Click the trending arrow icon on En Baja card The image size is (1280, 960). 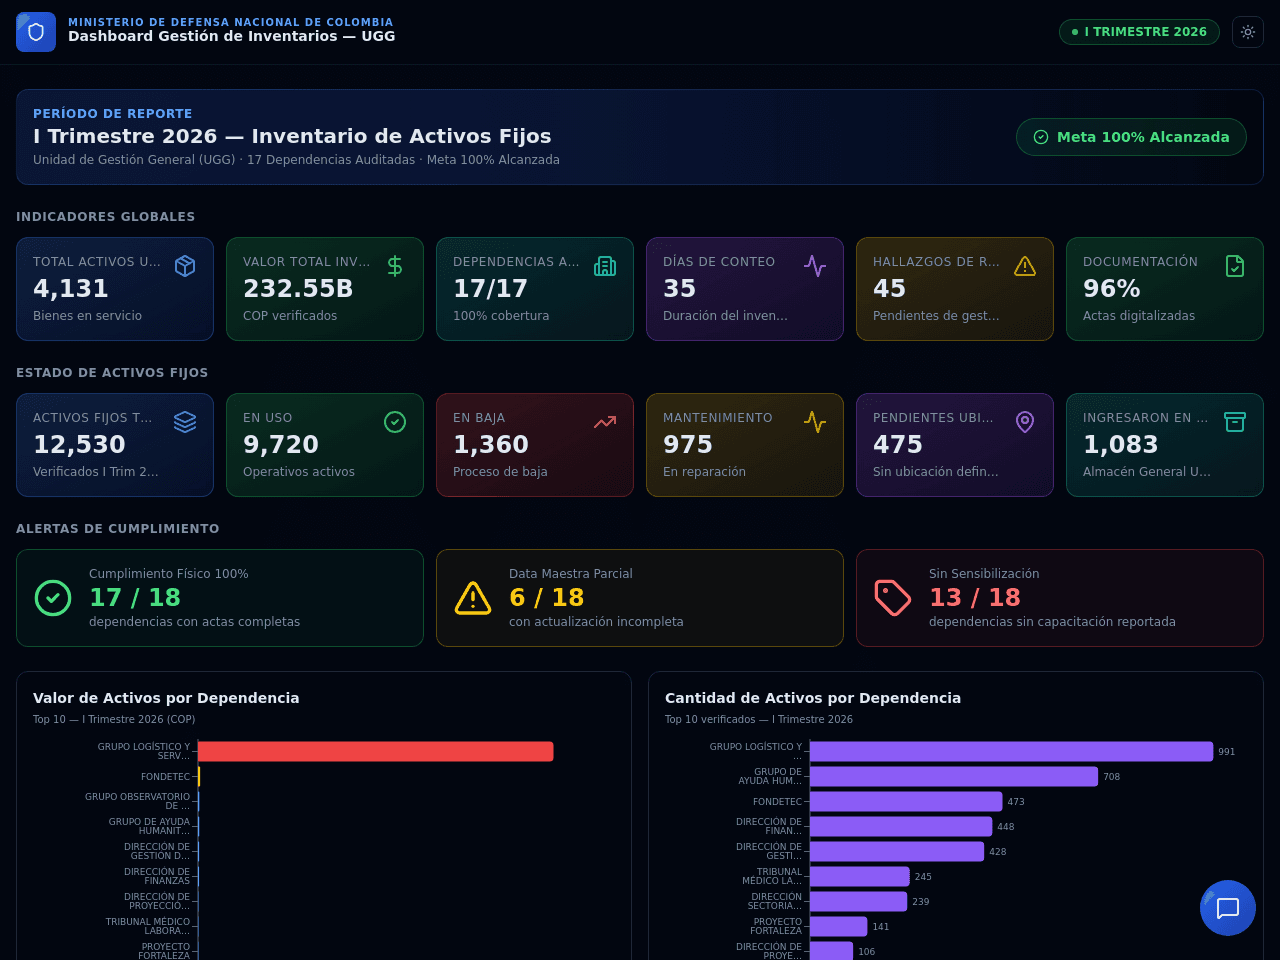point(605,422)
